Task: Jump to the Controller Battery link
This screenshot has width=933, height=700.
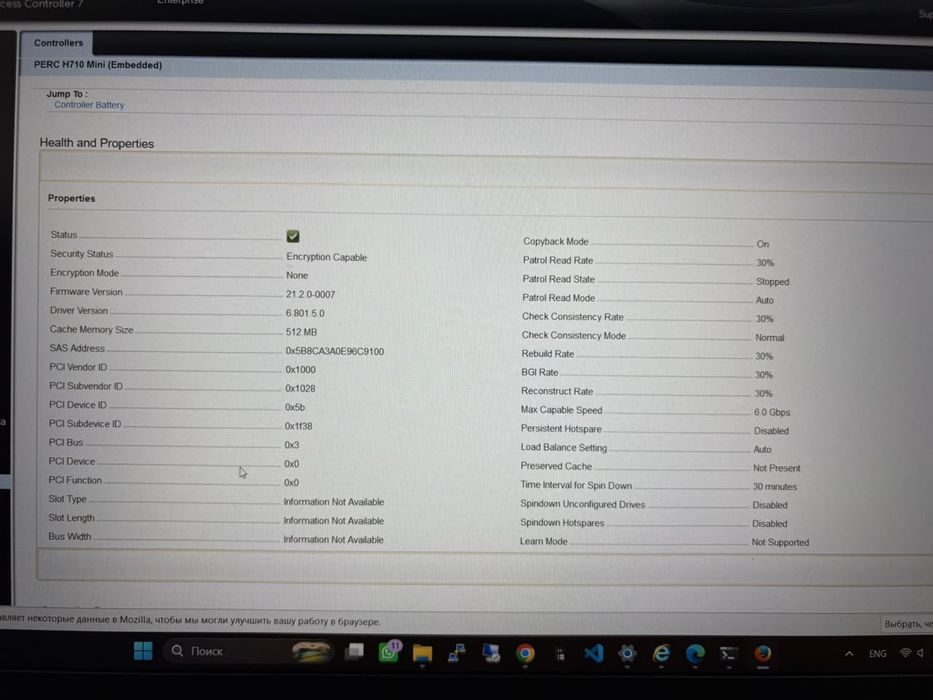Action: 89,105
